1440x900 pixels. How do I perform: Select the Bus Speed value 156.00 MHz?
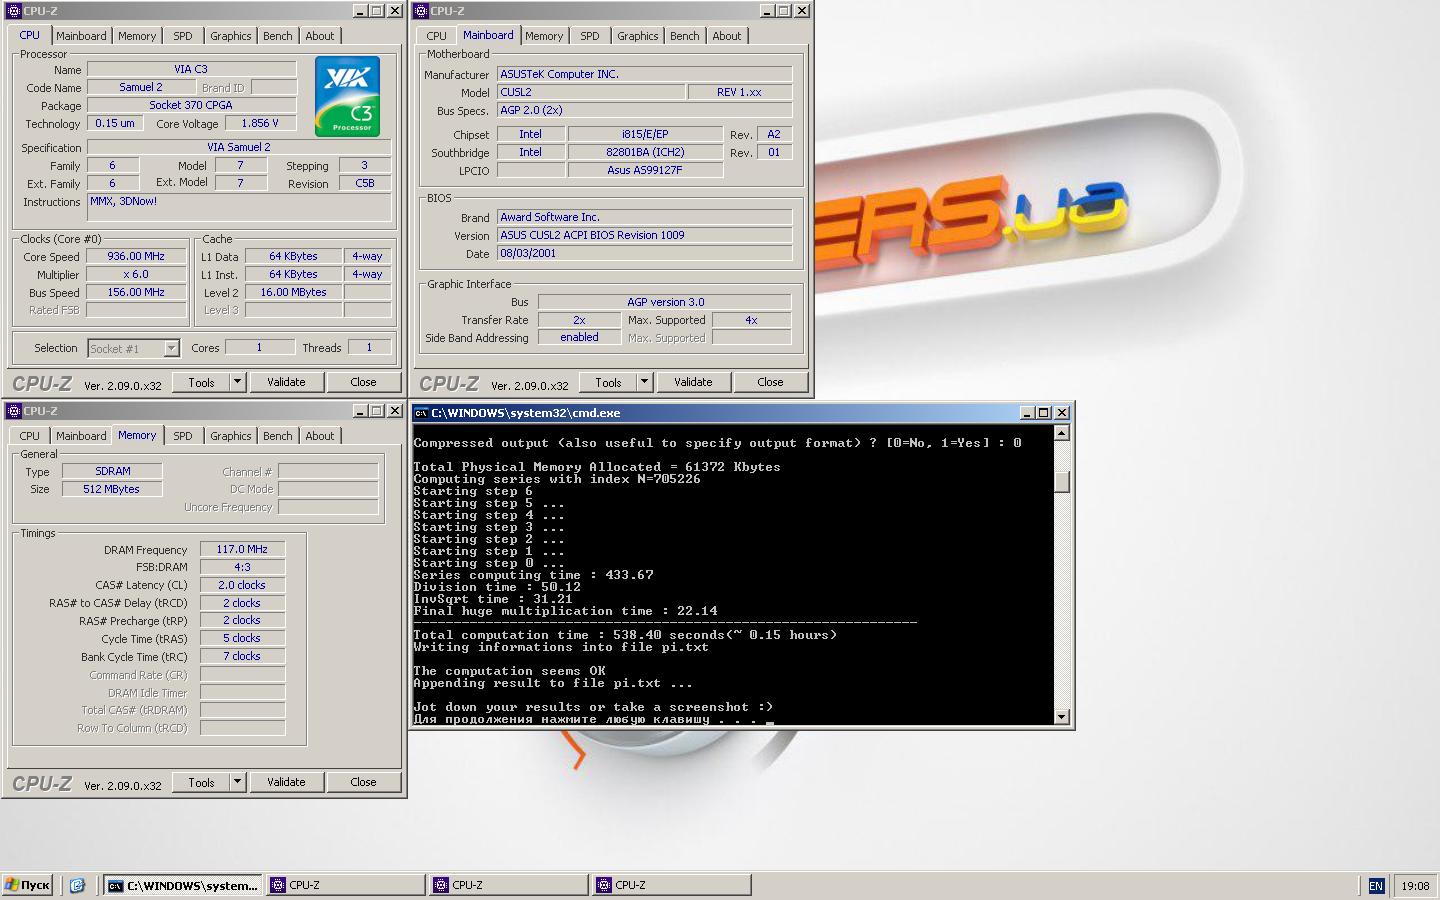(x=136, y=292)
